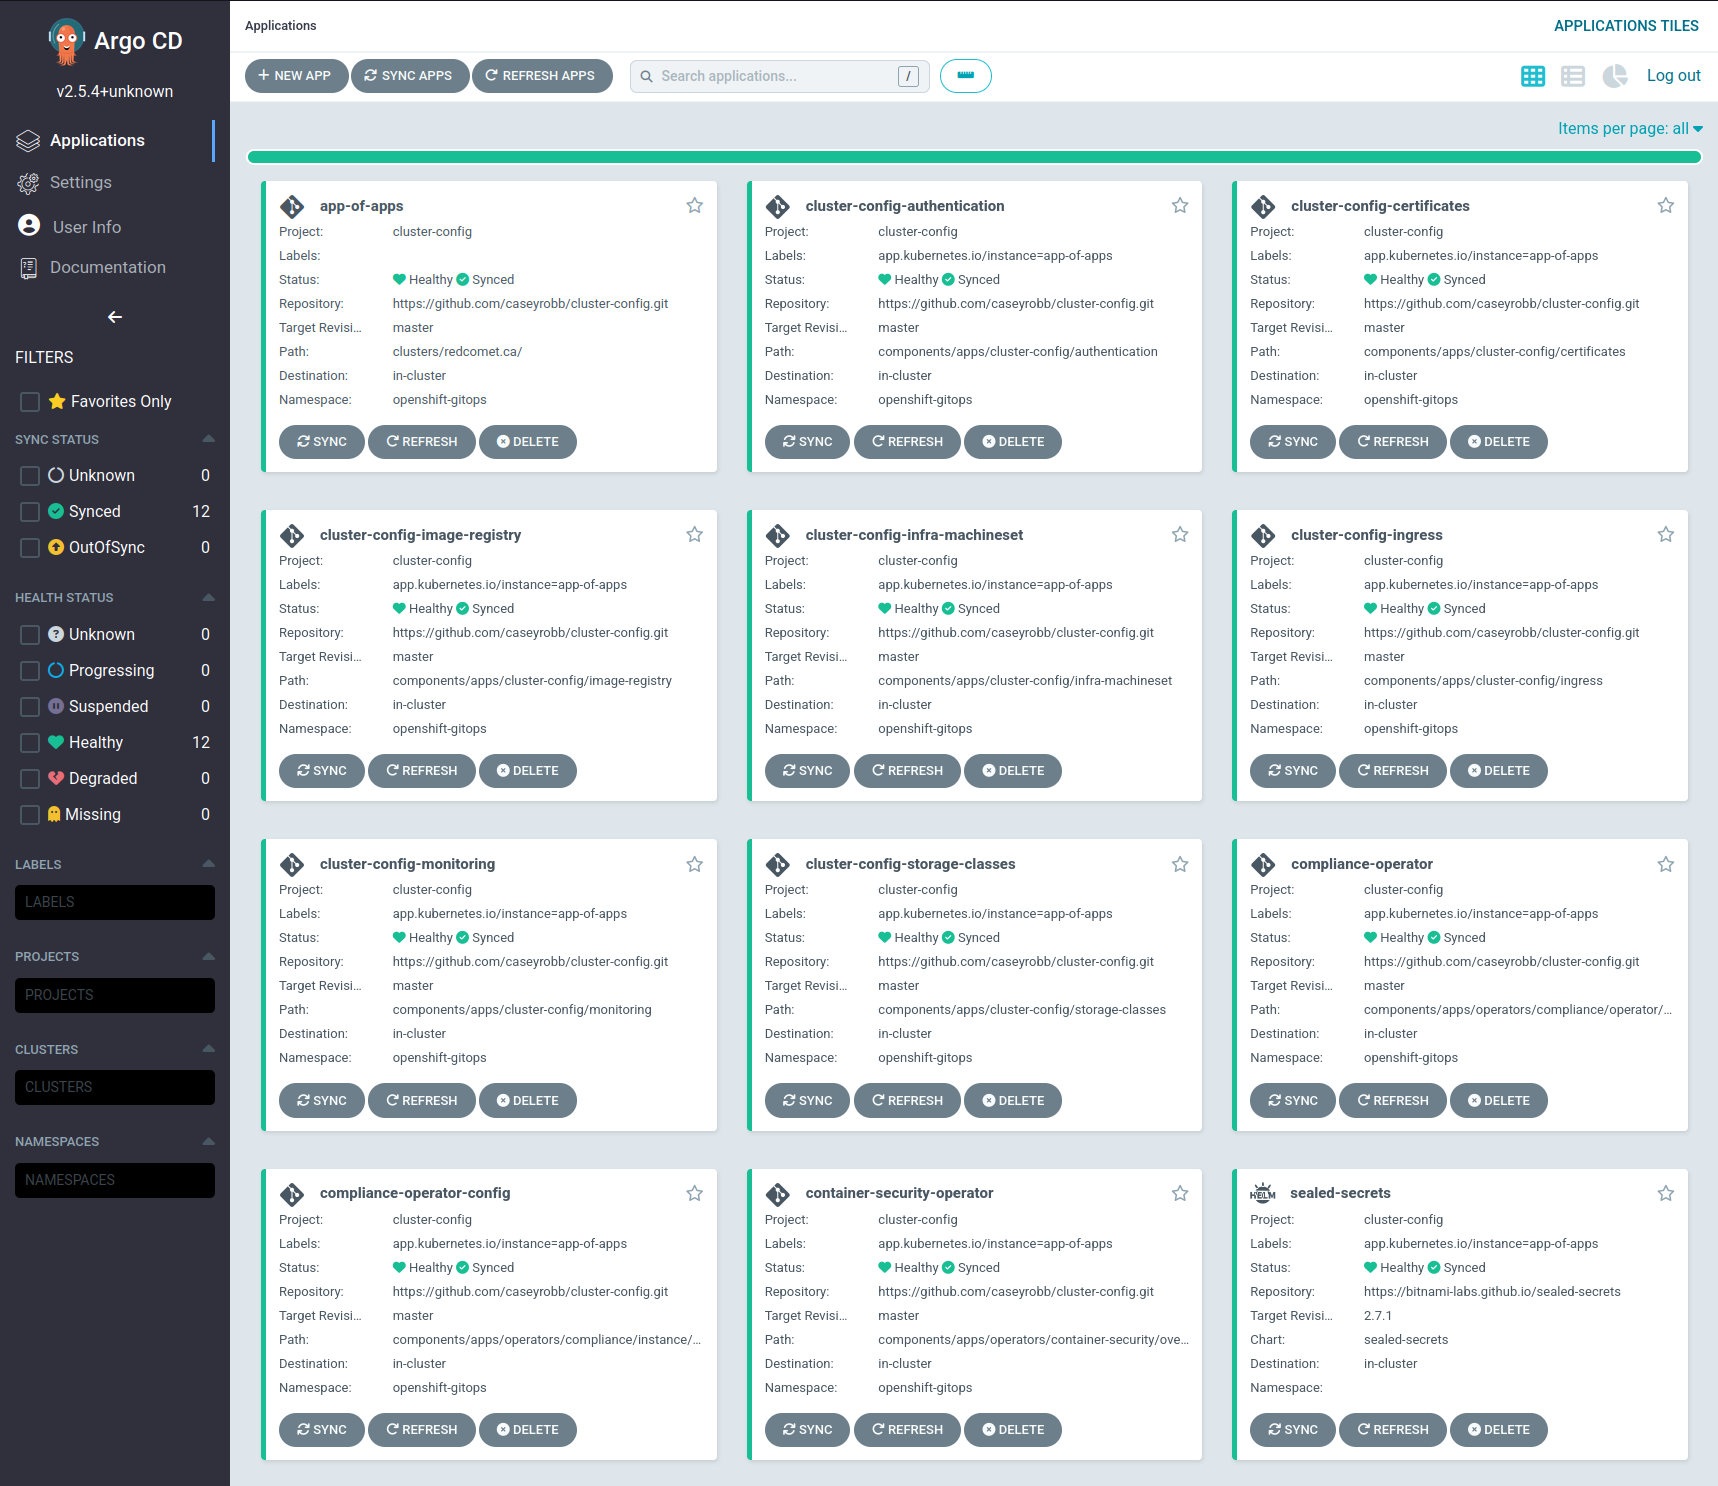Click the Argo CD octopus logo

pos(66,41)
